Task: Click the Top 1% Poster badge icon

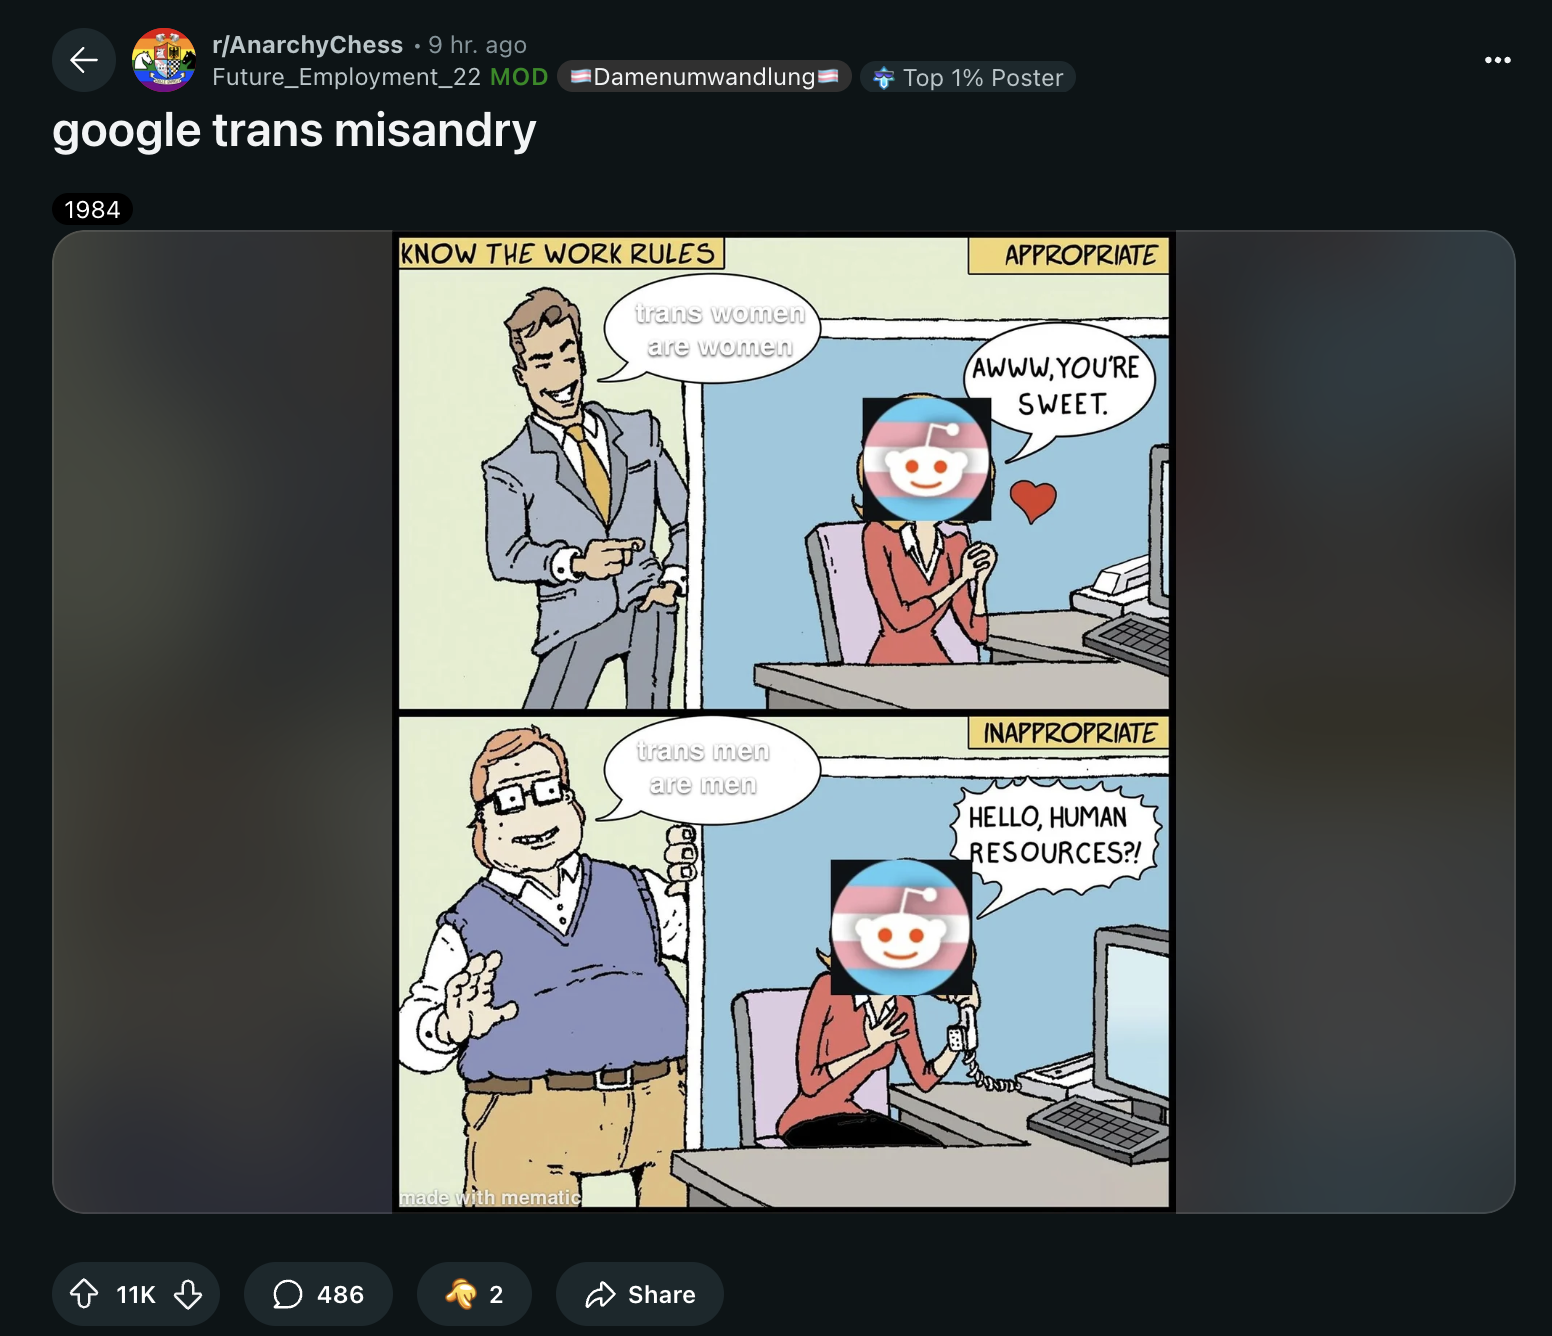Action: tap(883, 78)
